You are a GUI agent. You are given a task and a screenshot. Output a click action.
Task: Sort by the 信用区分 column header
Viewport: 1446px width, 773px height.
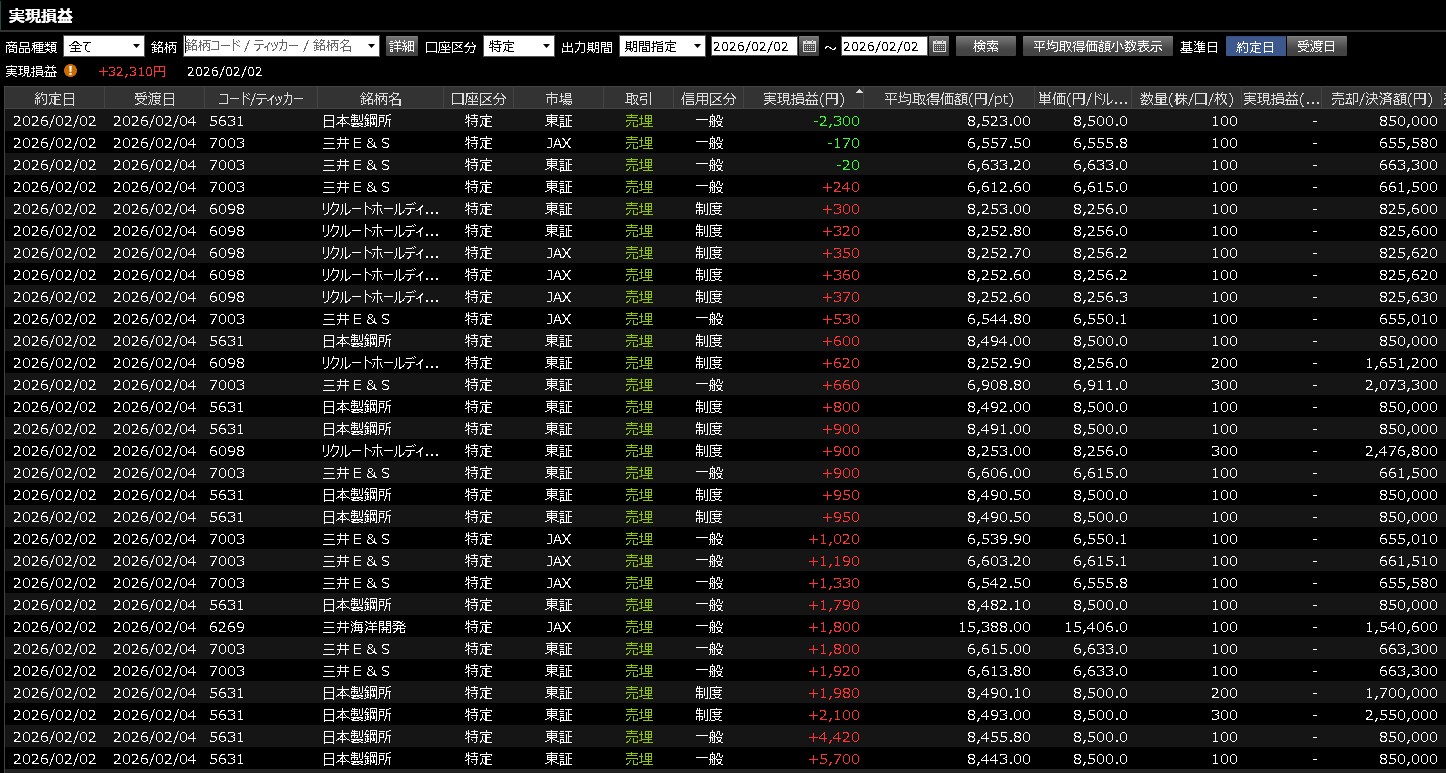(x=709, y=98)
